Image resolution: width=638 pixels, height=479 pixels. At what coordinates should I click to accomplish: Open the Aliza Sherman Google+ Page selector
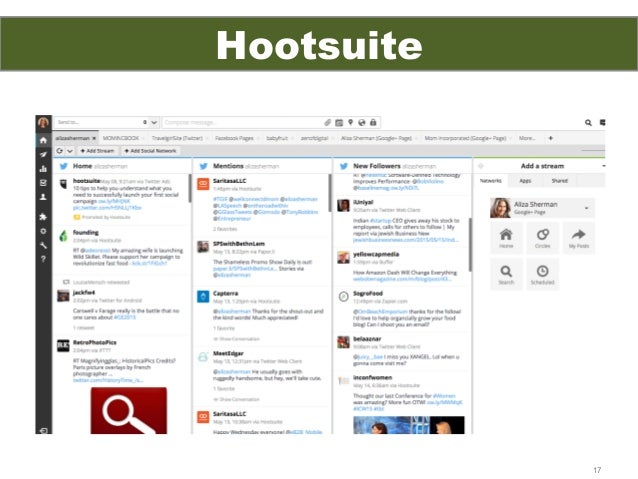click(542, 208)
